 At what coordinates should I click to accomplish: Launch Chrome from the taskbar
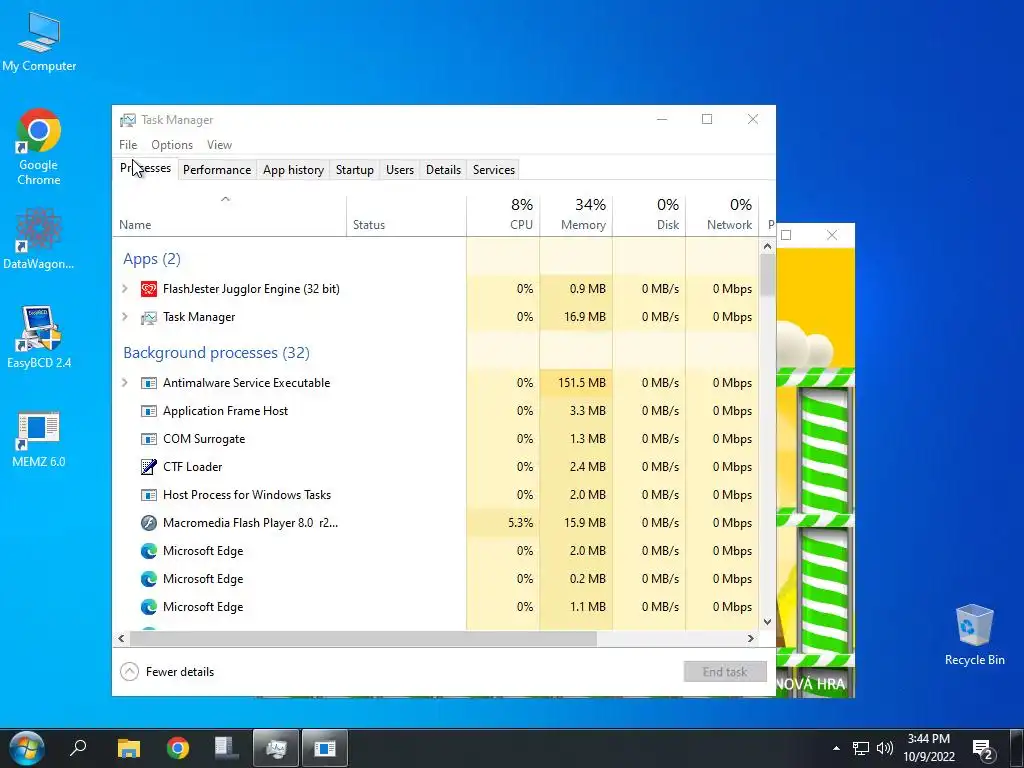178,748
